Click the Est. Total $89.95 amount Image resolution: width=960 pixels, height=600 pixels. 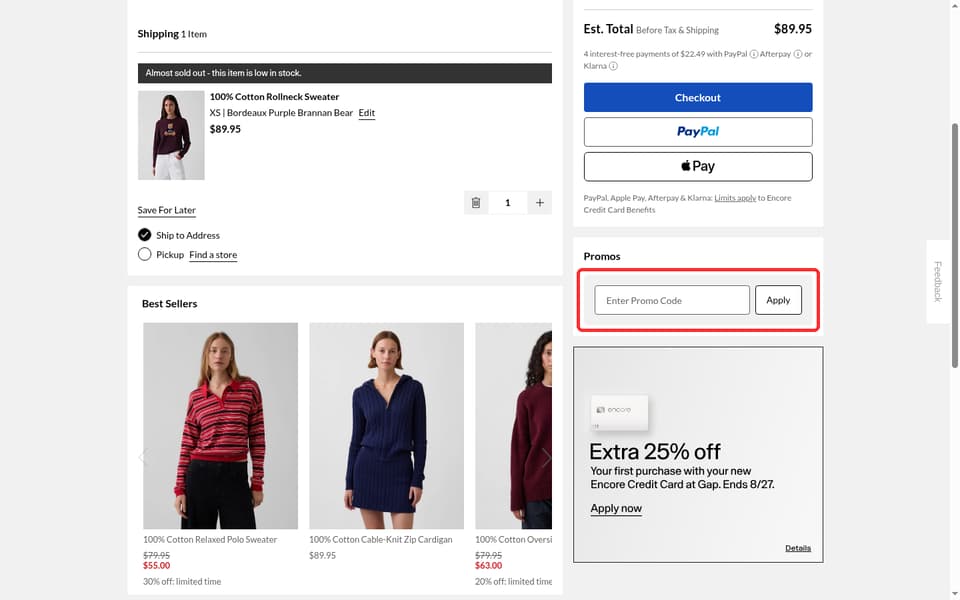click(793, 29)
